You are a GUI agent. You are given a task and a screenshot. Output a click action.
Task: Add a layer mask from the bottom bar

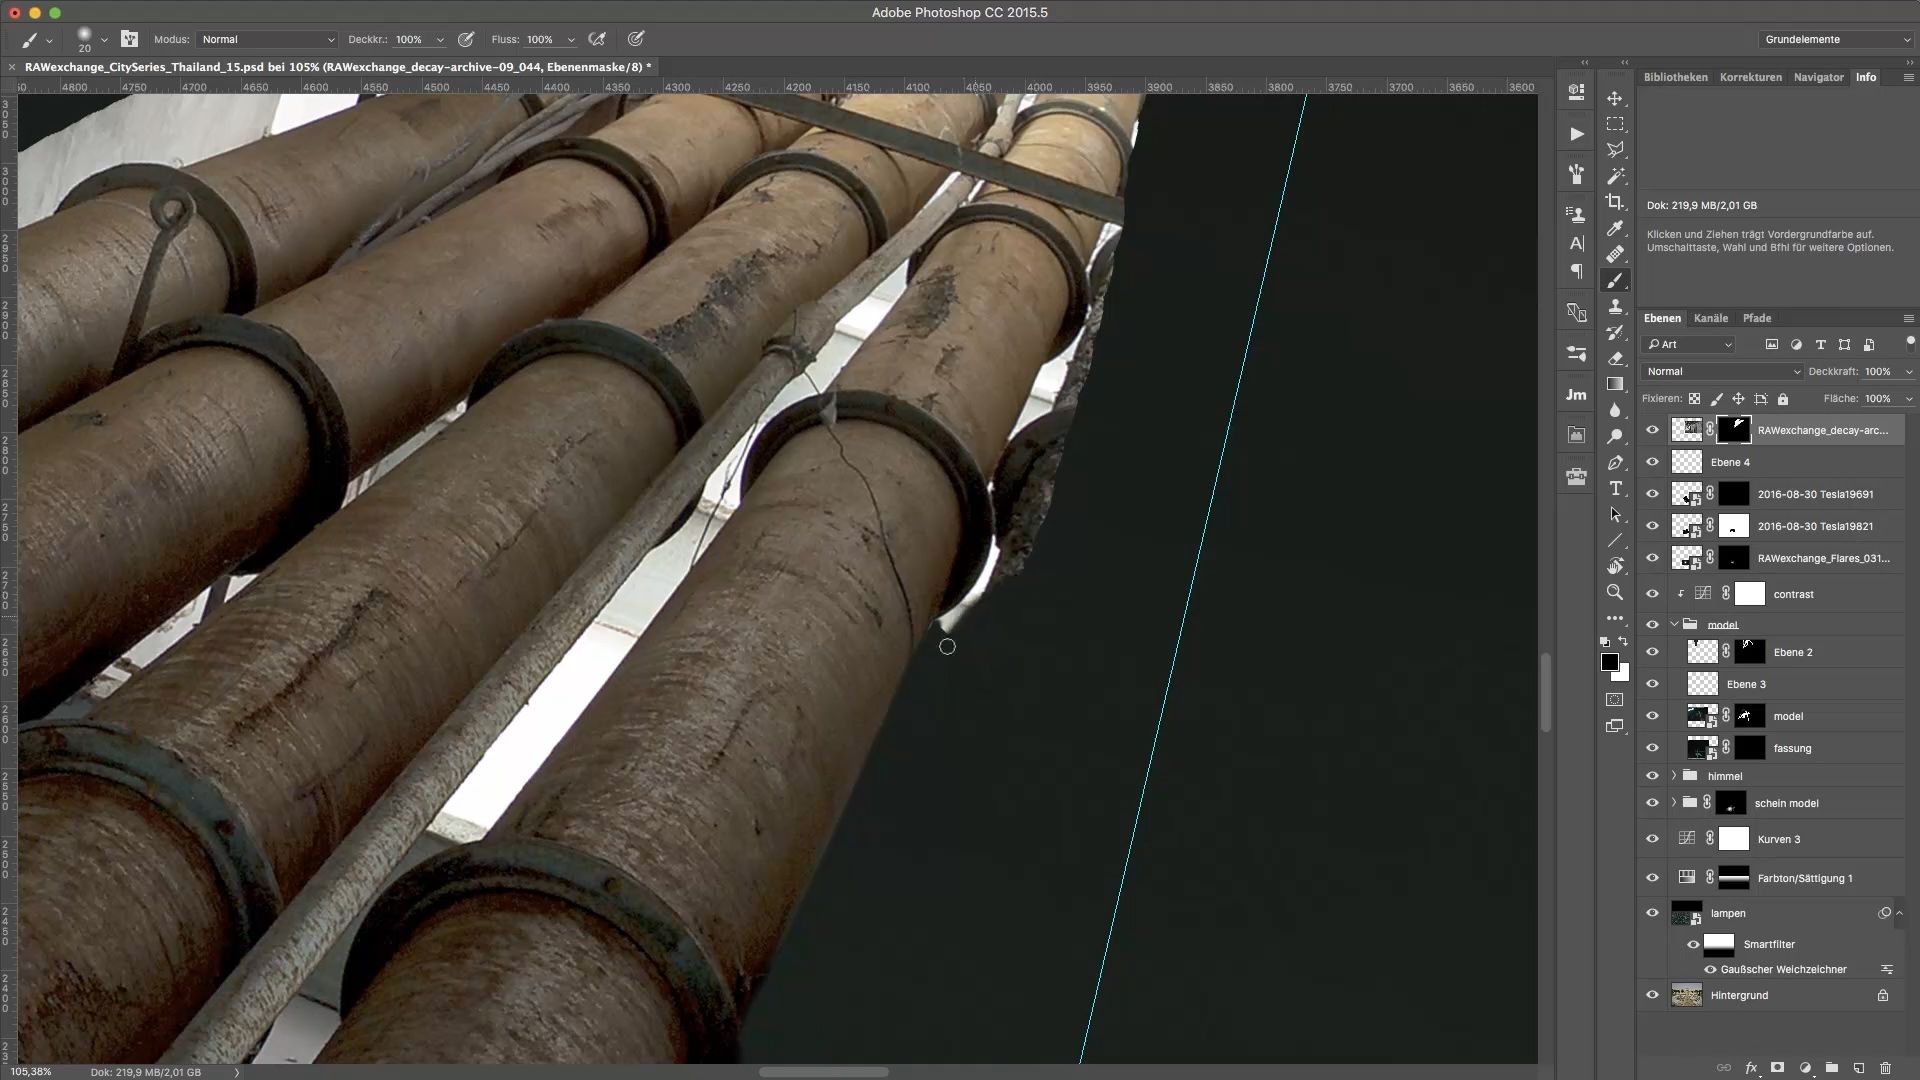[x=1777, y=1068]
